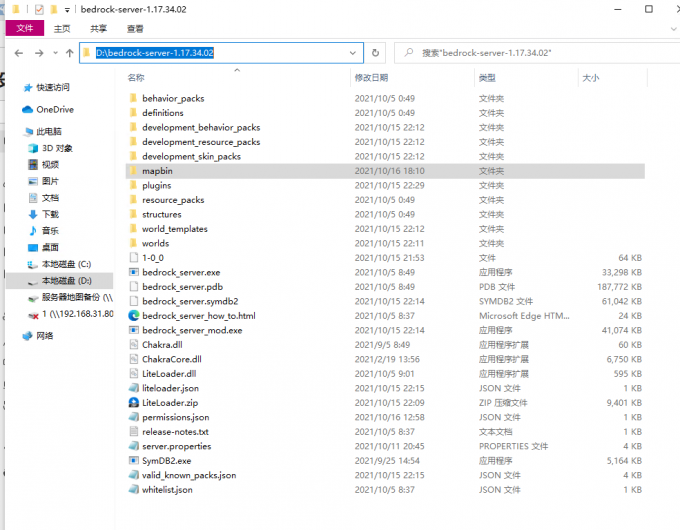Click the search box for bedrock-server-1.17.34.02
The height and width of the screenshot is (530, 680).
click(x=538, y=53)
